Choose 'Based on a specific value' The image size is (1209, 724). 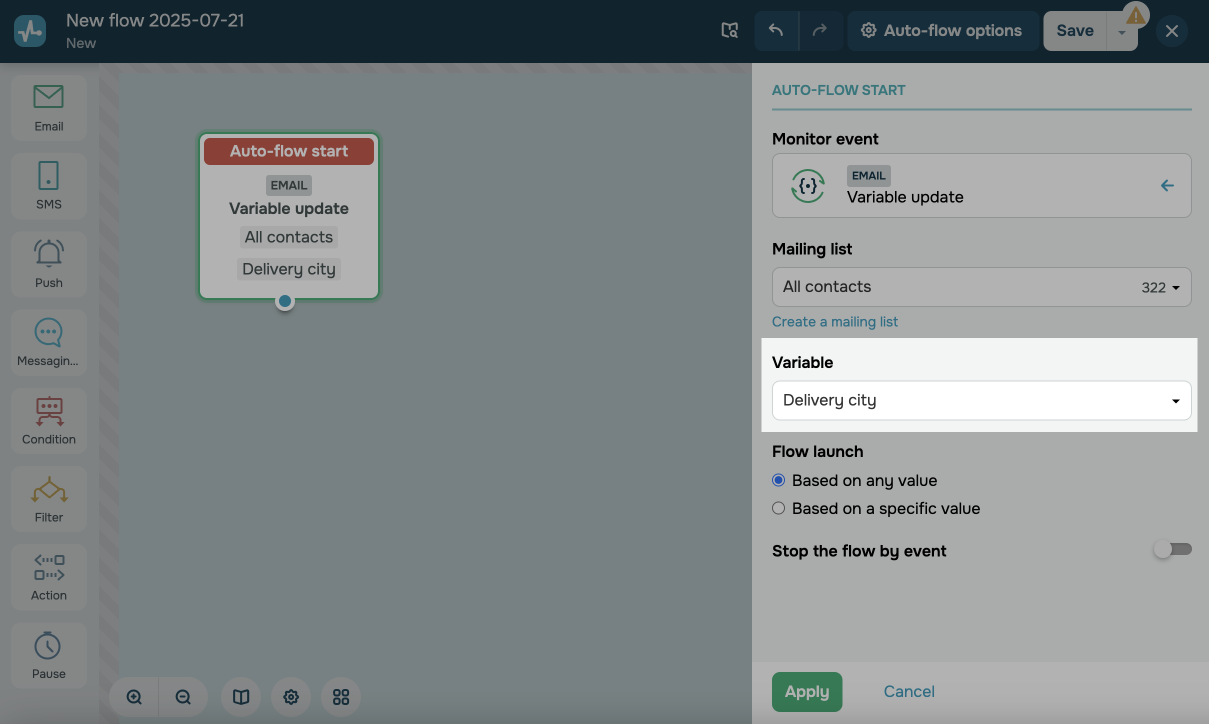(779, 508)
